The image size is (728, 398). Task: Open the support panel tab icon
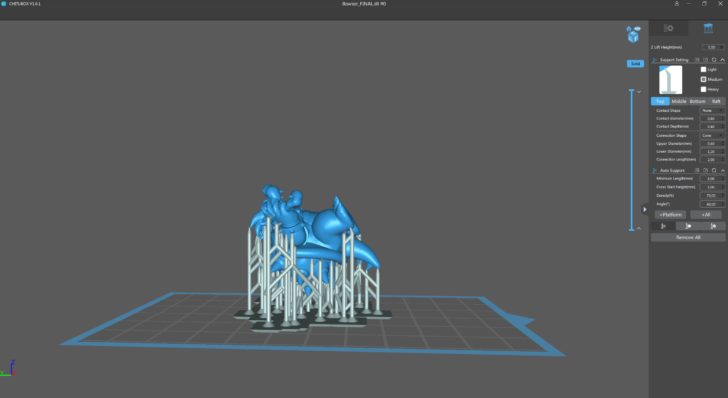(708, 28)
